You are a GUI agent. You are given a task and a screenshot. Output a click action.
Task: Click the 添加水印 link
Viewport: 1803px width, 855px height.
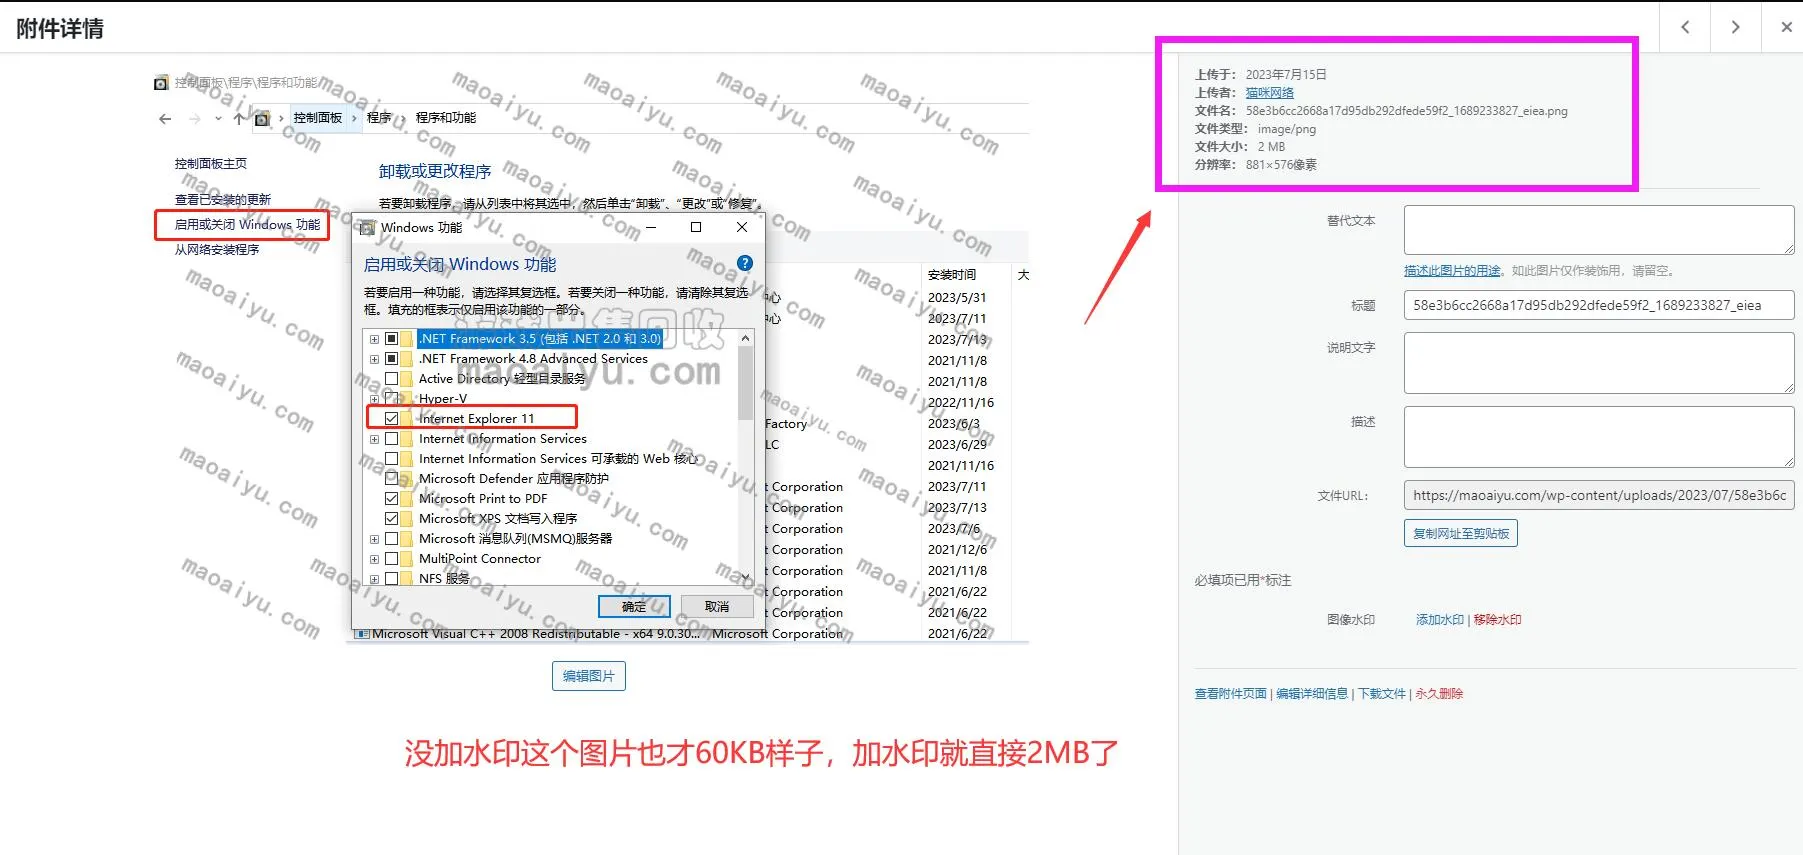1440,620
